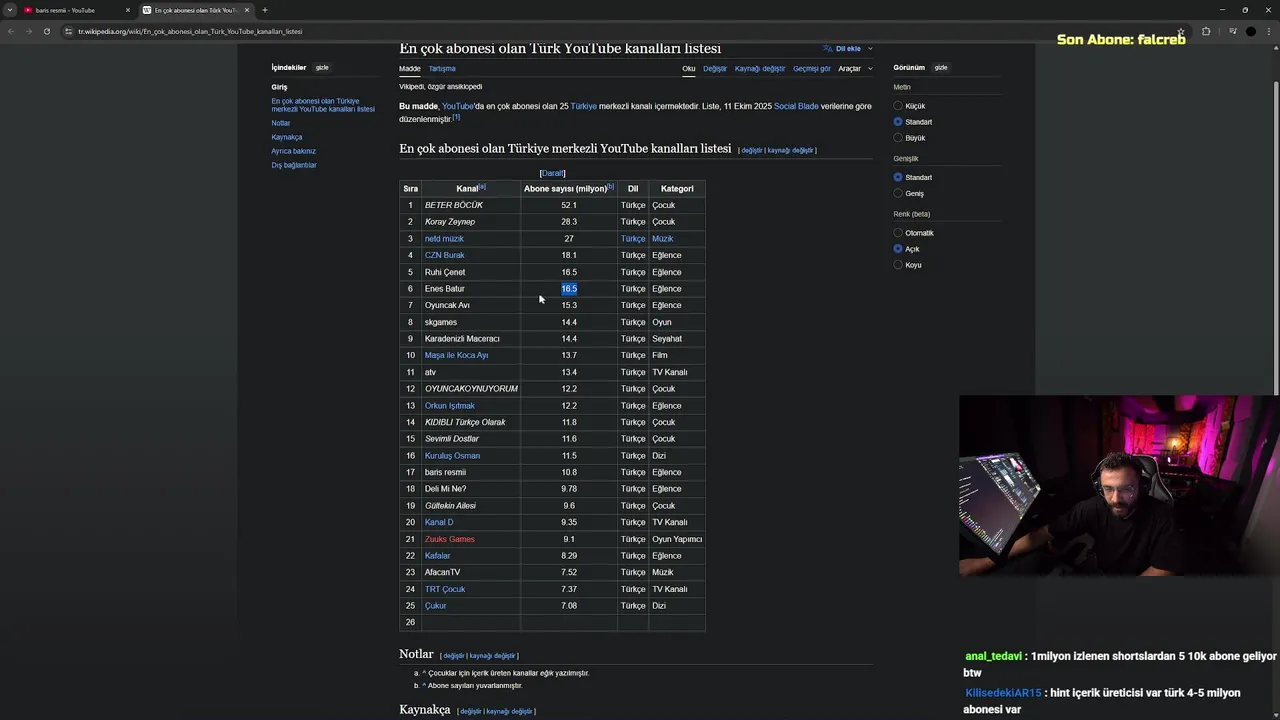Go to Dış bağlantılar in contents
Viewport: 1280px width, 720px height.
point(294,165)
